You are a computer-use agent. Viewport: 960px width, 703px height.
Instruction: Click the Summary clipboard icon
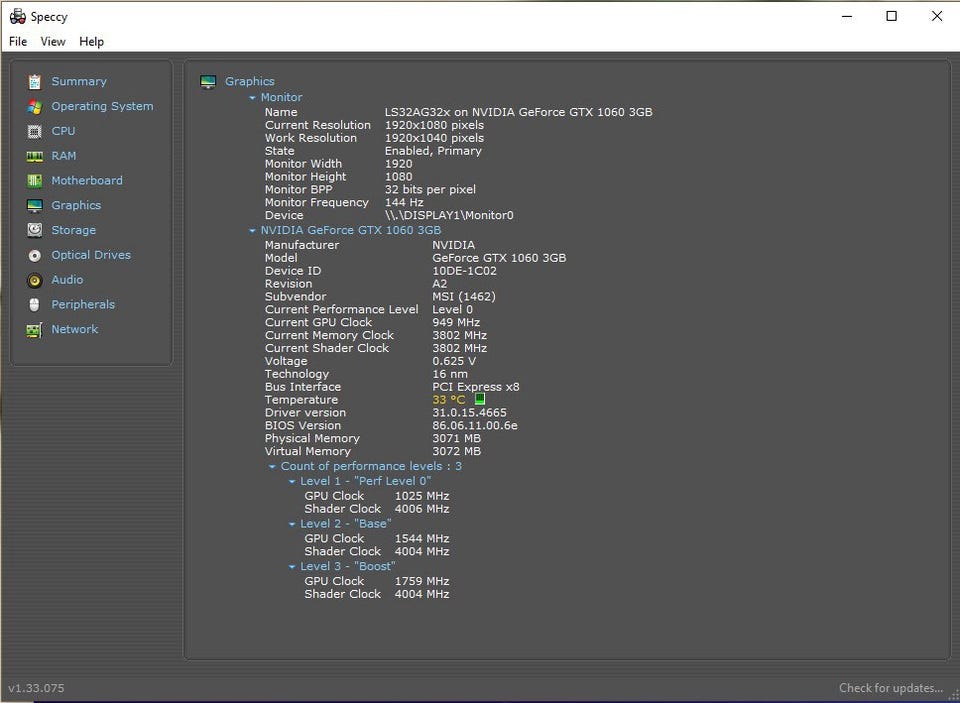pyautogui.click(x=35, y=81)
